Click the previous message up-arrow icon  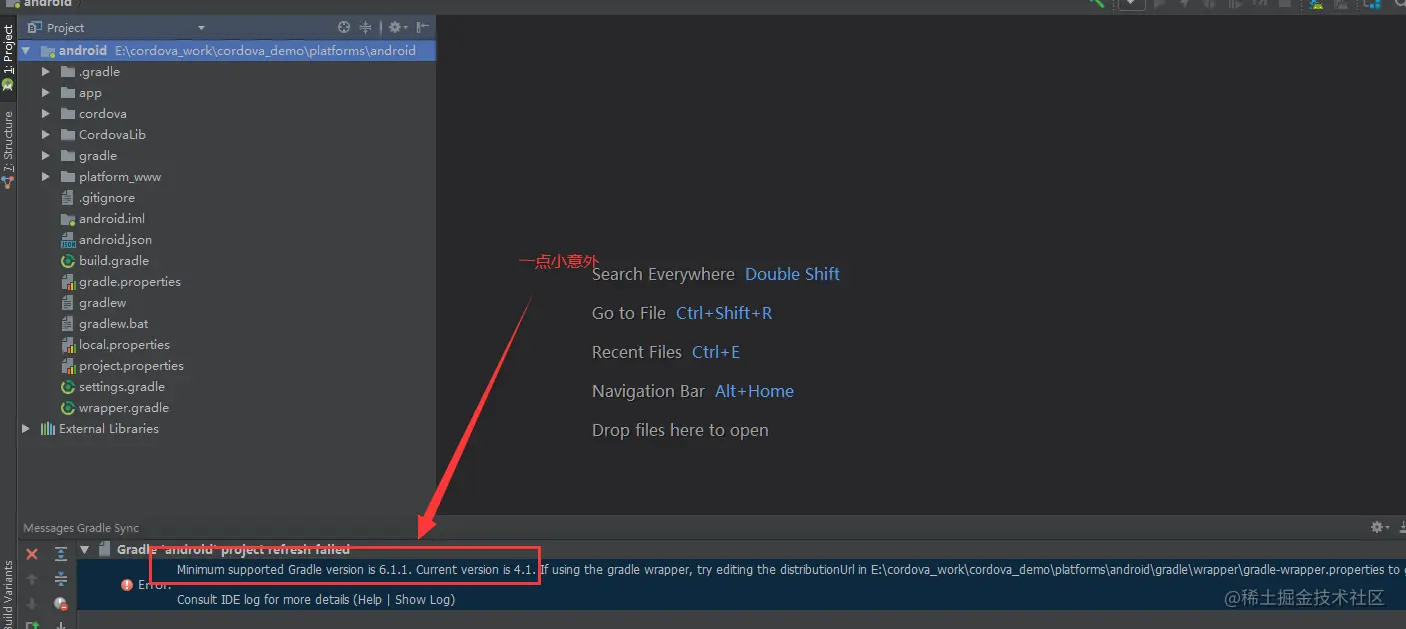32,579
